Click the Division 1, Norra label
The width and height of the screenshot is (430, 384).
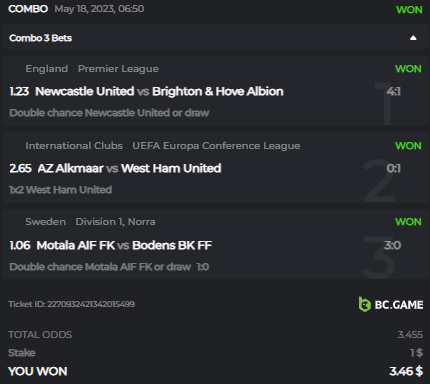tap(115, 222)
